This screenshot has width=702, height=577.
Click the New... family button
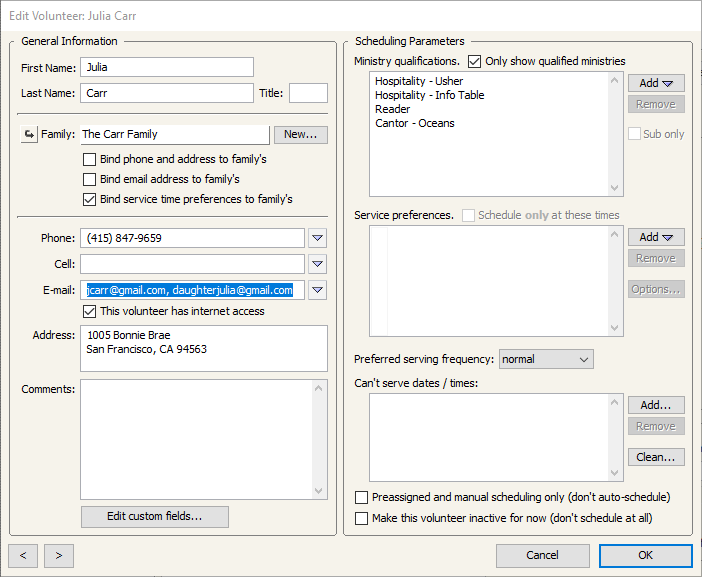[301, 135]
